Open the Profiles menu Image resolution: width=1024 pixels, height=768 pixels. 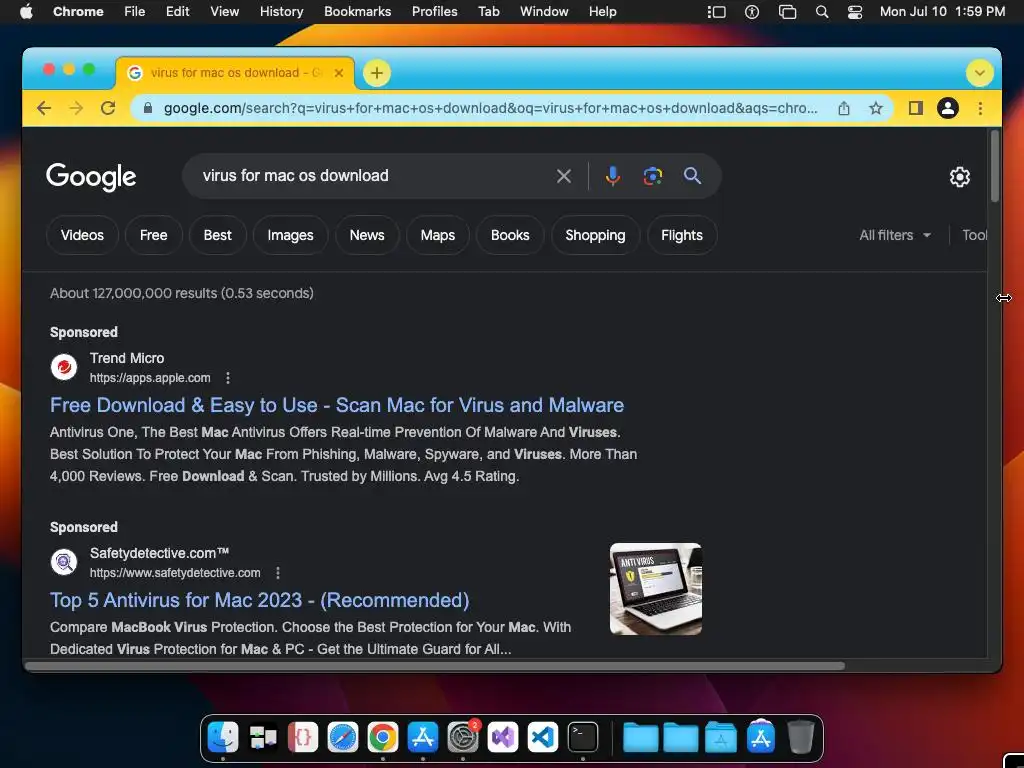point(434,12)
